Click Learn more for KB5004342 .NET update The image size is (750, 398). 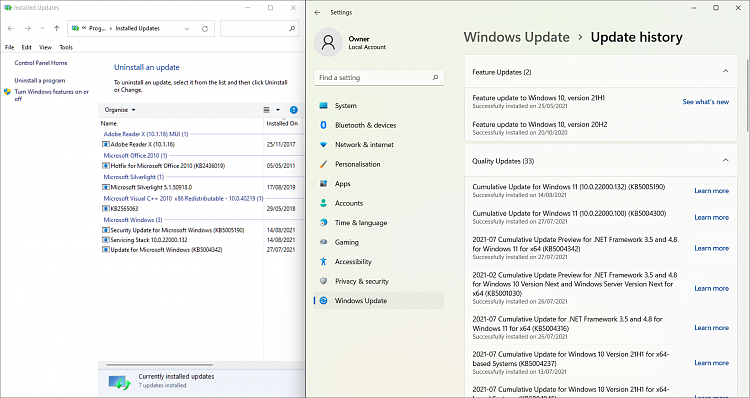point(712,248)
